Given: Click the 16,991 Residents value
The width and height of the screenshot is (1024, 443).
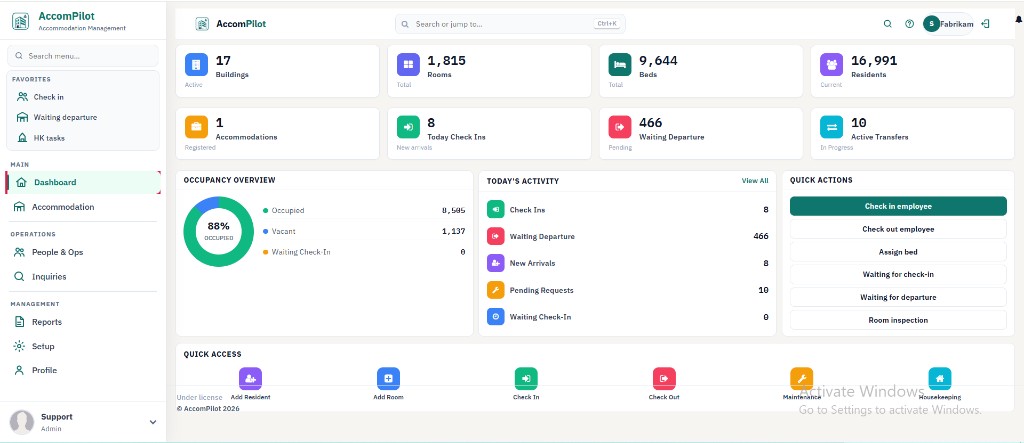Looking at the screenshot, I should click(874, 61).
